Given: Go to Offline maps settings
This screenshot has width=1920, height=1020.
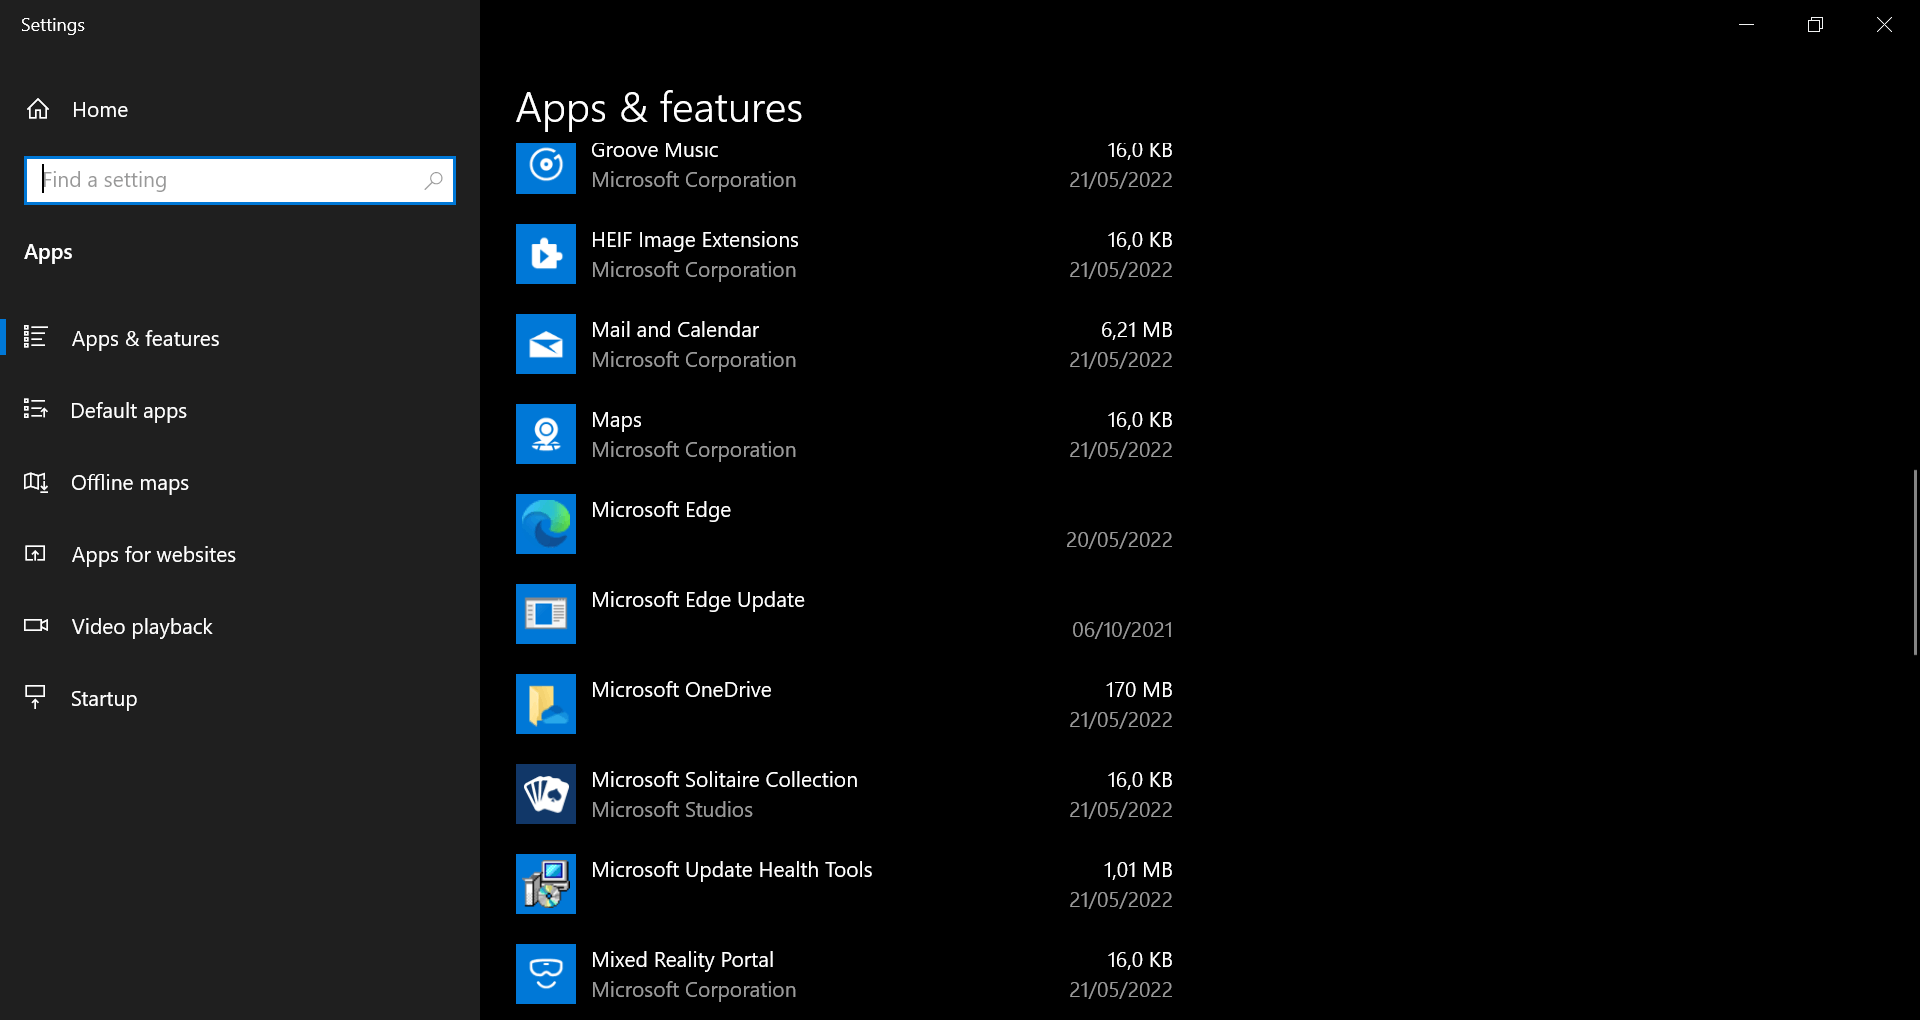Looking at the screenshot, I should click(240, 482).
